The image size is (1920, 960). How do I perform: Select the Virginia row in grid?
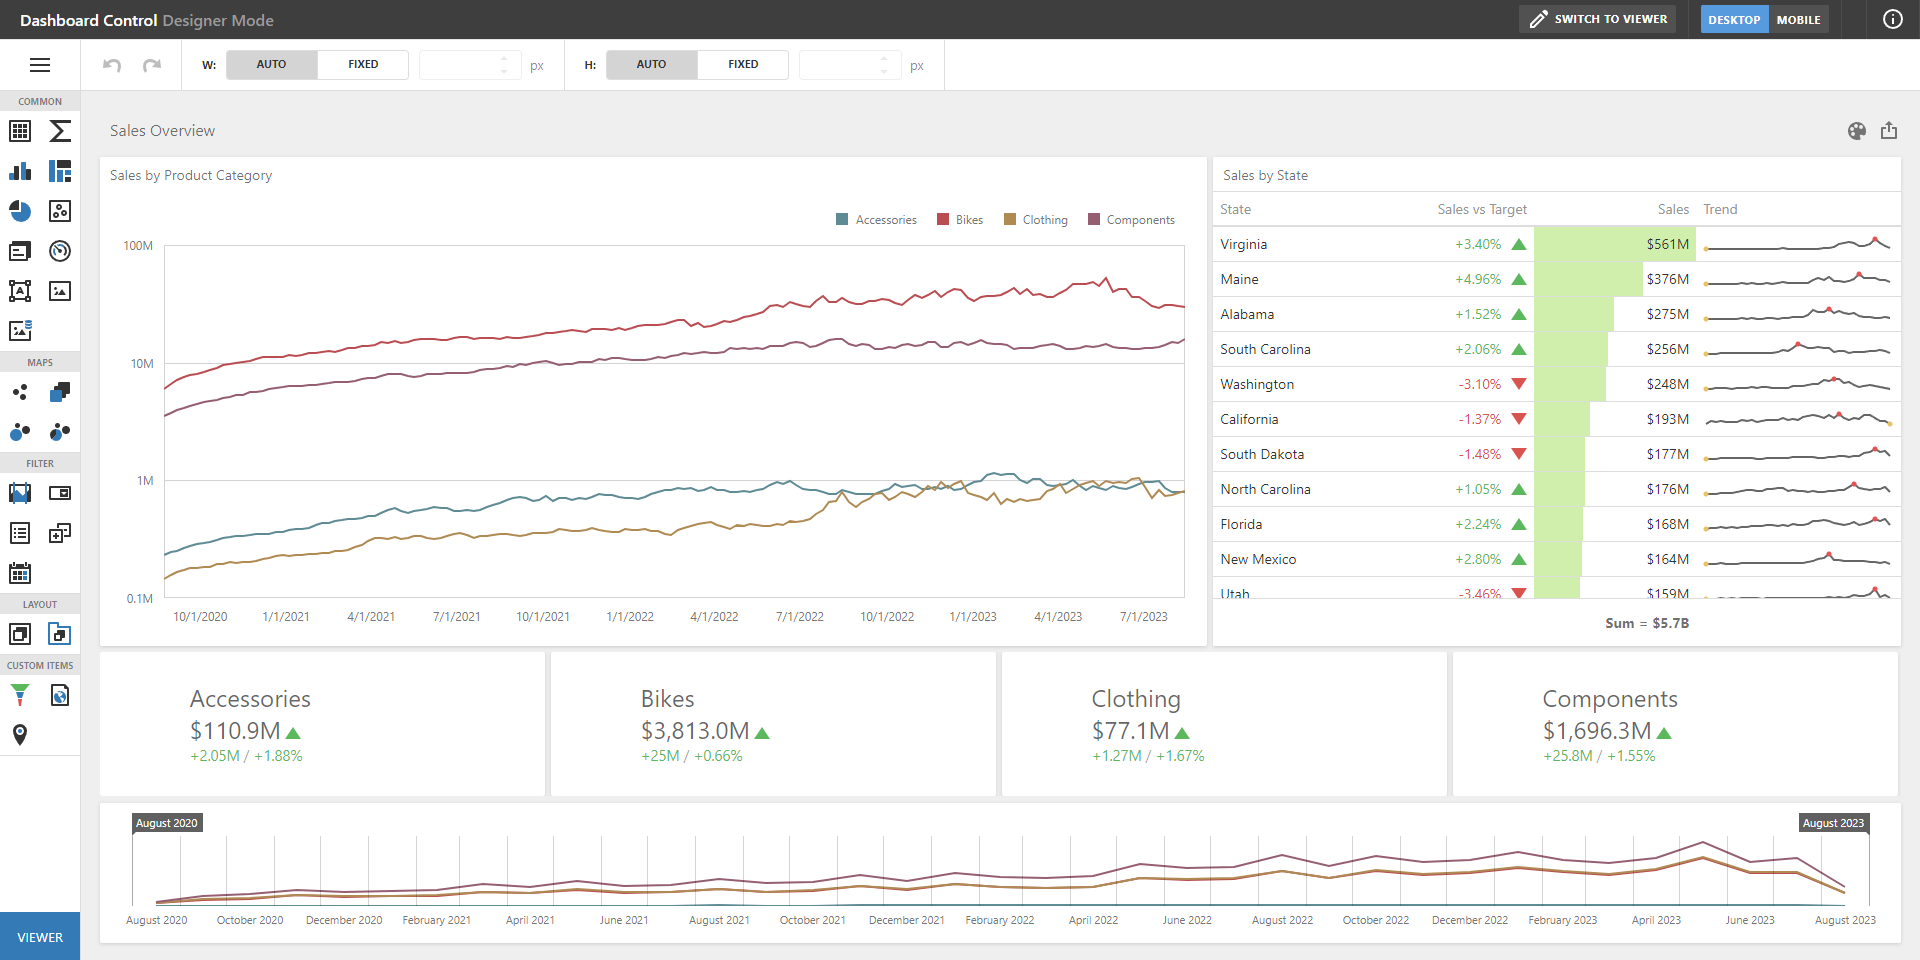coord(1556,244)
